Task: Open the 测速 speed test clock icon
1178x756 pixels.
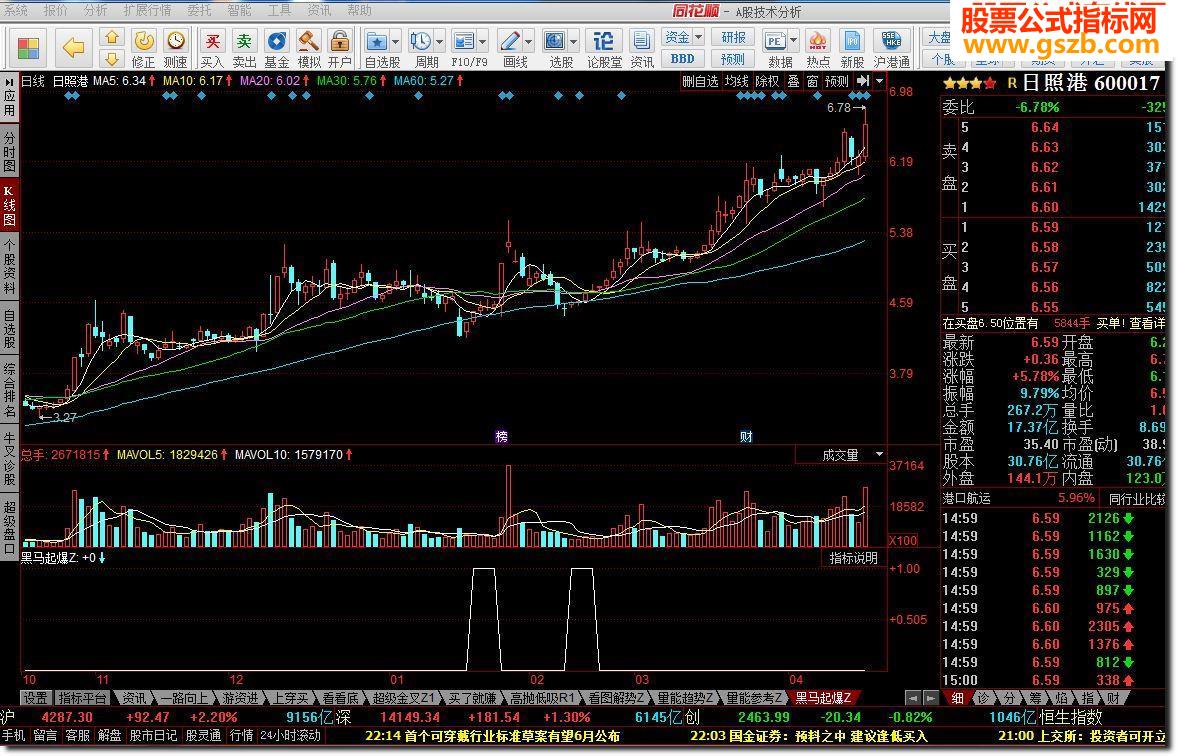Action: click(x=175, y=49)
